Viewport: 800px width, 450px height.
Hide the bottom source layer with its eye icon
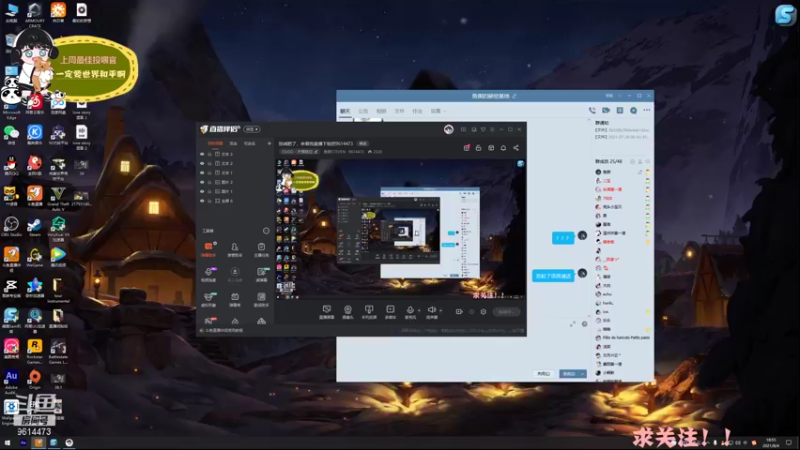click(x=202, y=201)
